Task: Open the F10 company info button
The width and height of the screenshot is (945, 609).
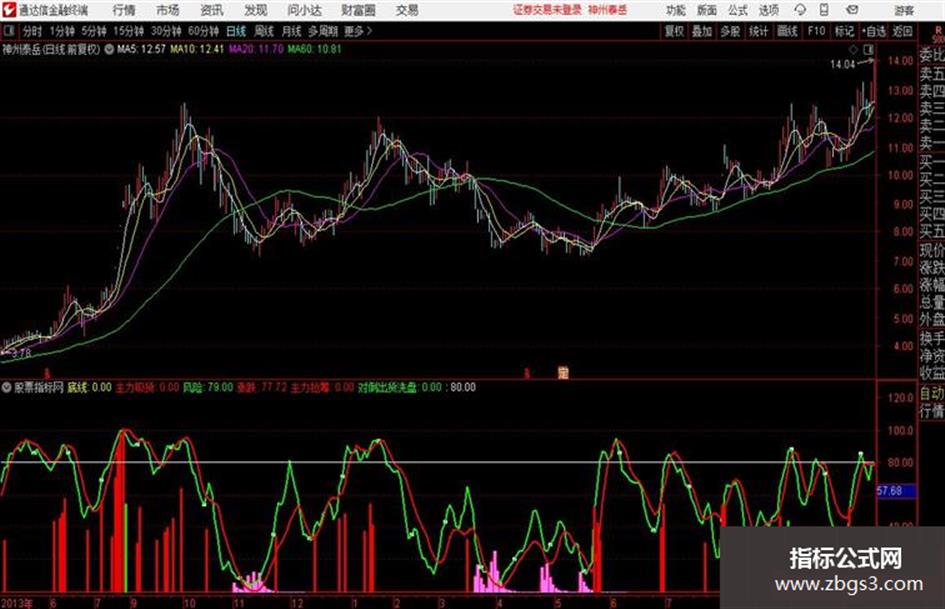Action: click(816, 31)
